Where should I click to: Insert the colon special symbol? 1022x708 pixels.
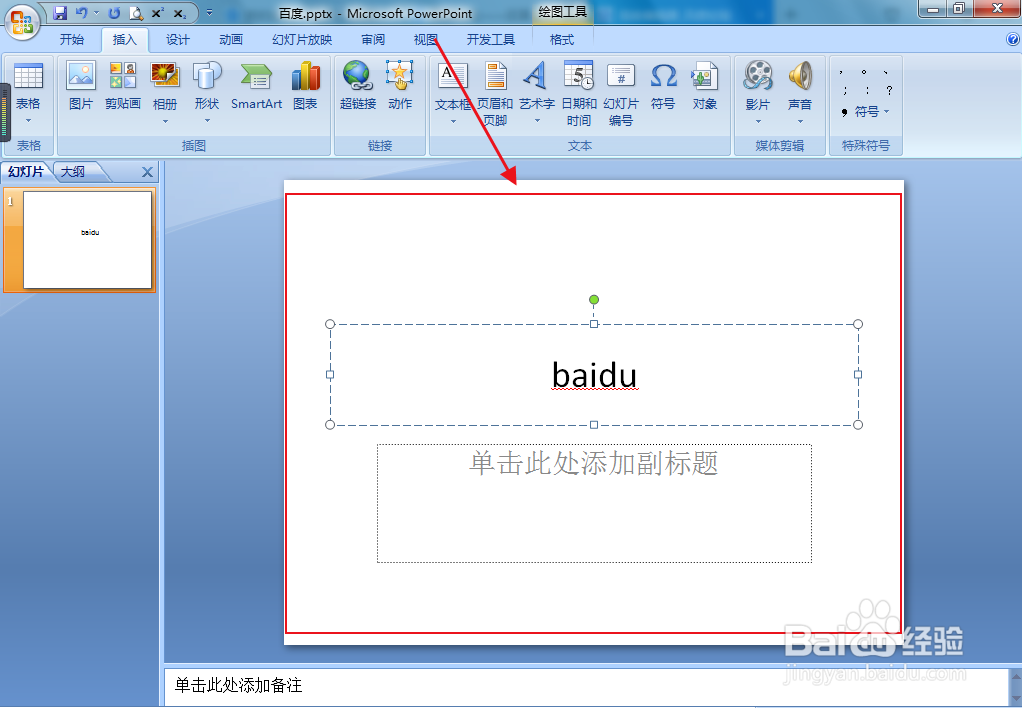[867, 90]
